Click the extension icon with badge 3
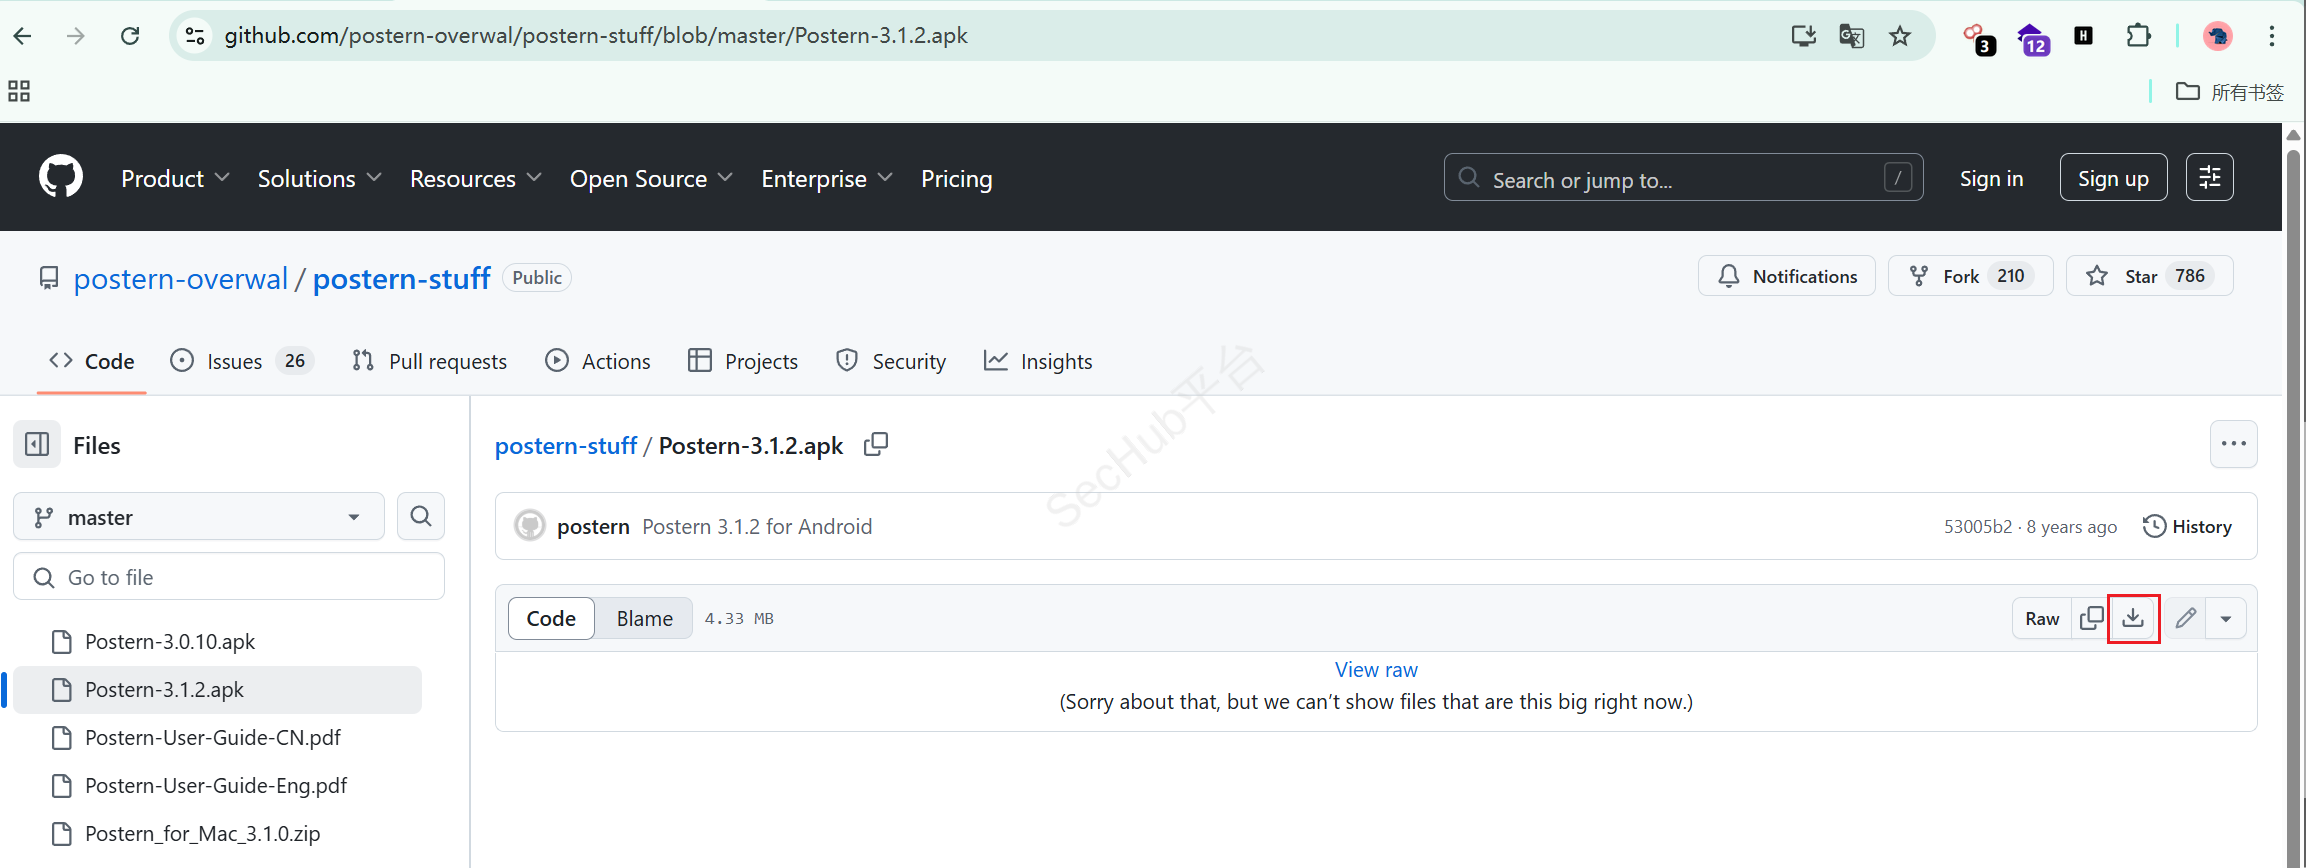2306x868 pixels. (x=1979, y=39)
